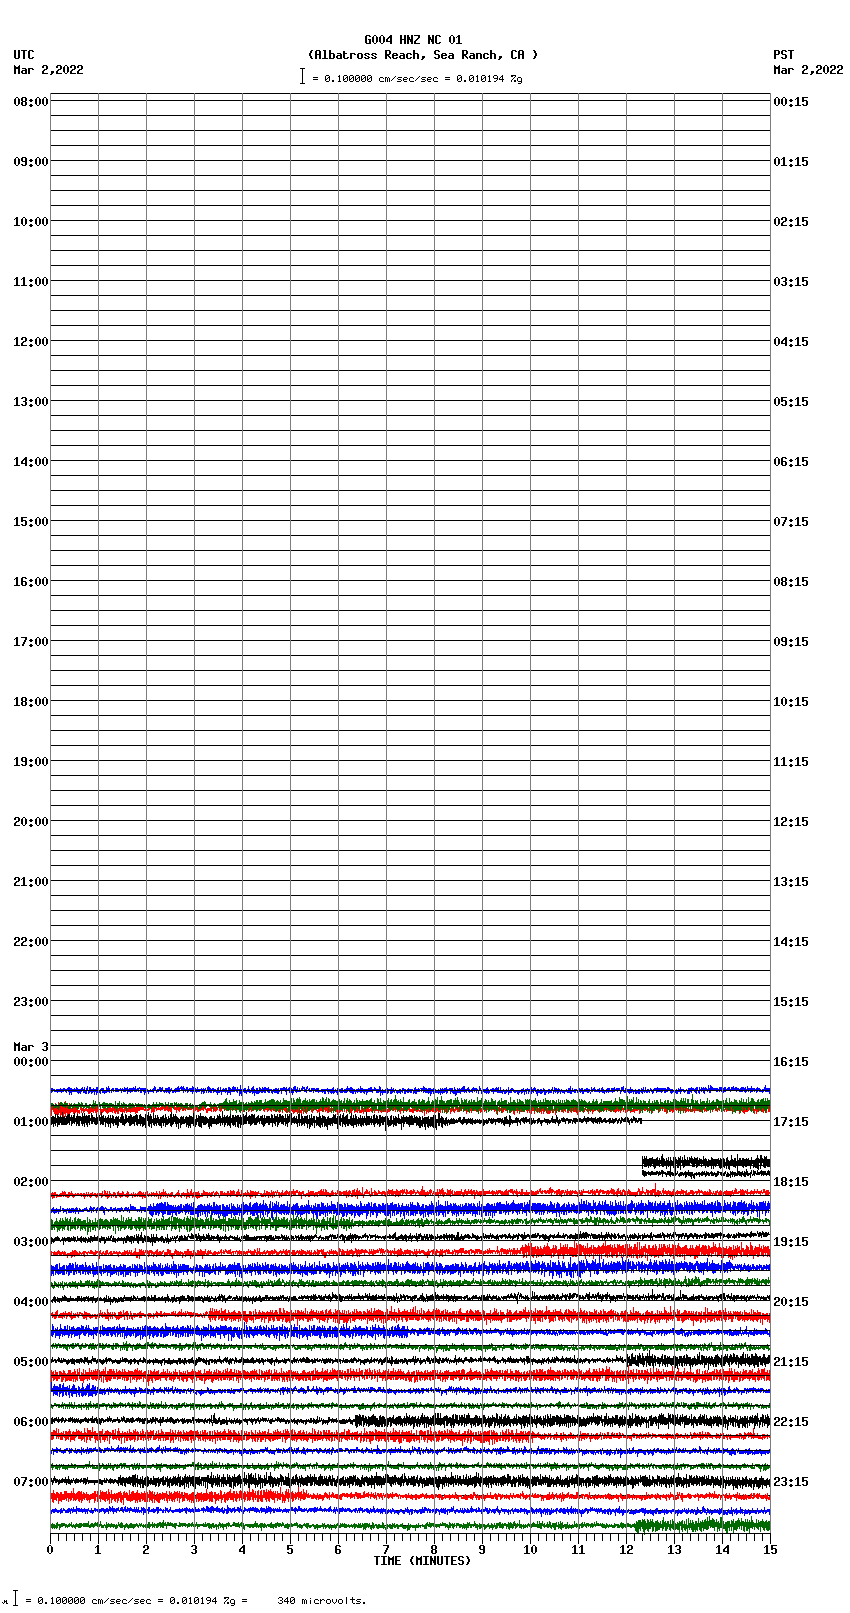Click the scale text 0.100000 cm/sec/sec at top
This screenshot has height=1613, width=850.
[381, 78]
